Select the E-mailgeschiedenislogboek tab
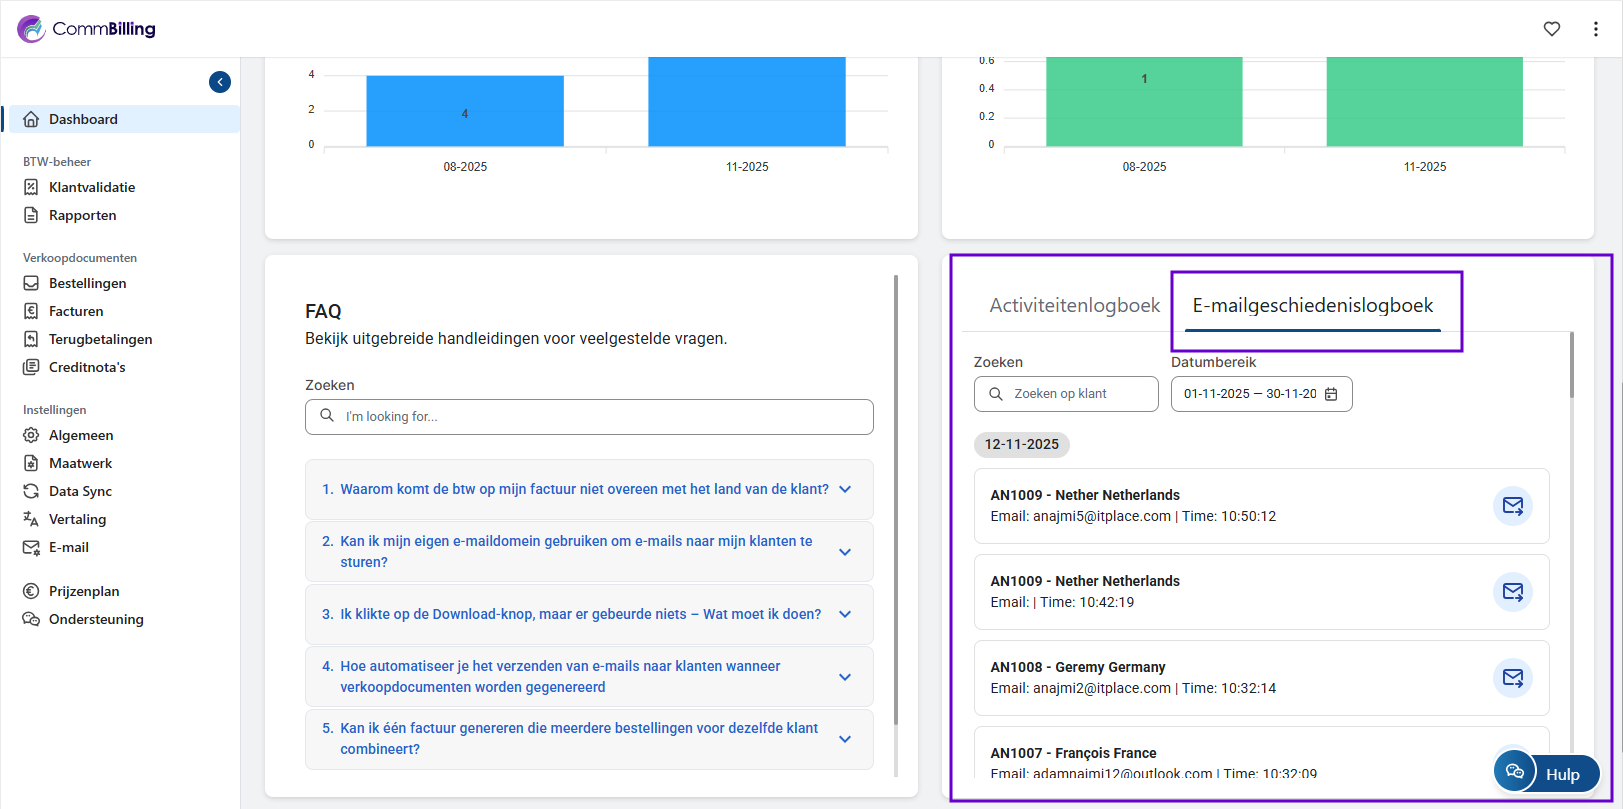The image size is (1623, 809). 1312,306
